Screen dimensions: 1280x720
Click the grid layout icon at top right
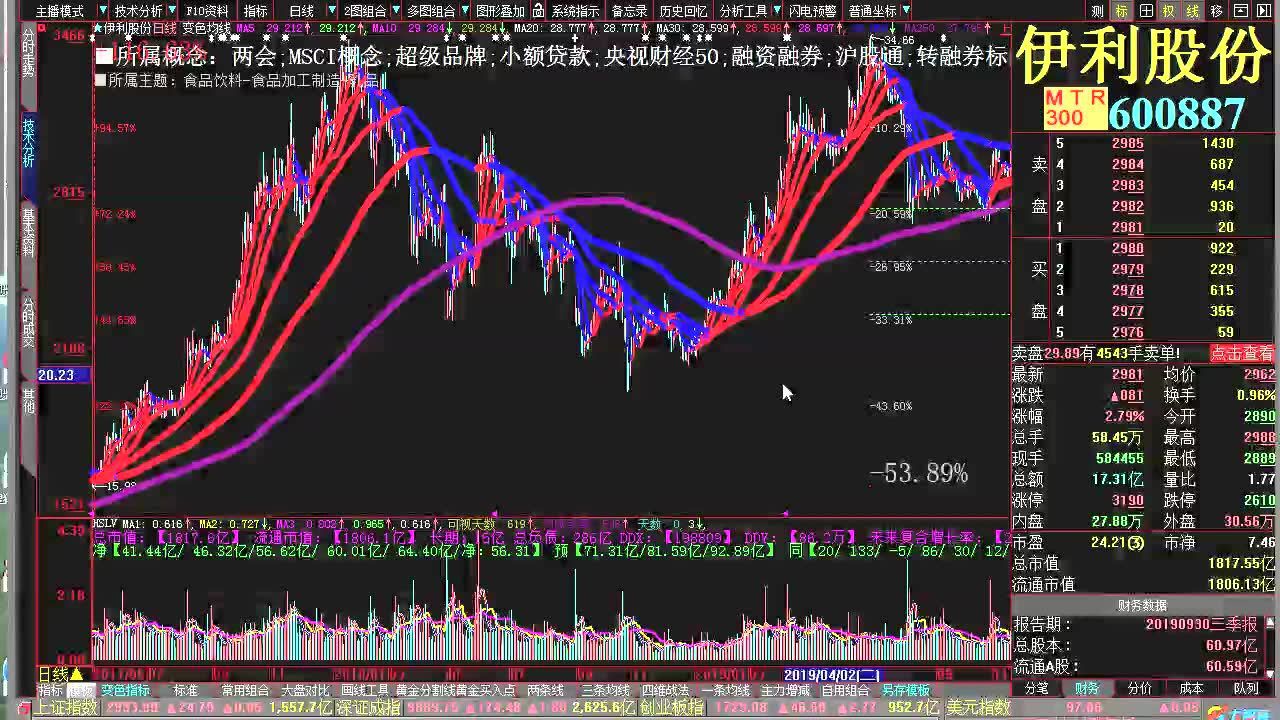(x=1146, y=11)
